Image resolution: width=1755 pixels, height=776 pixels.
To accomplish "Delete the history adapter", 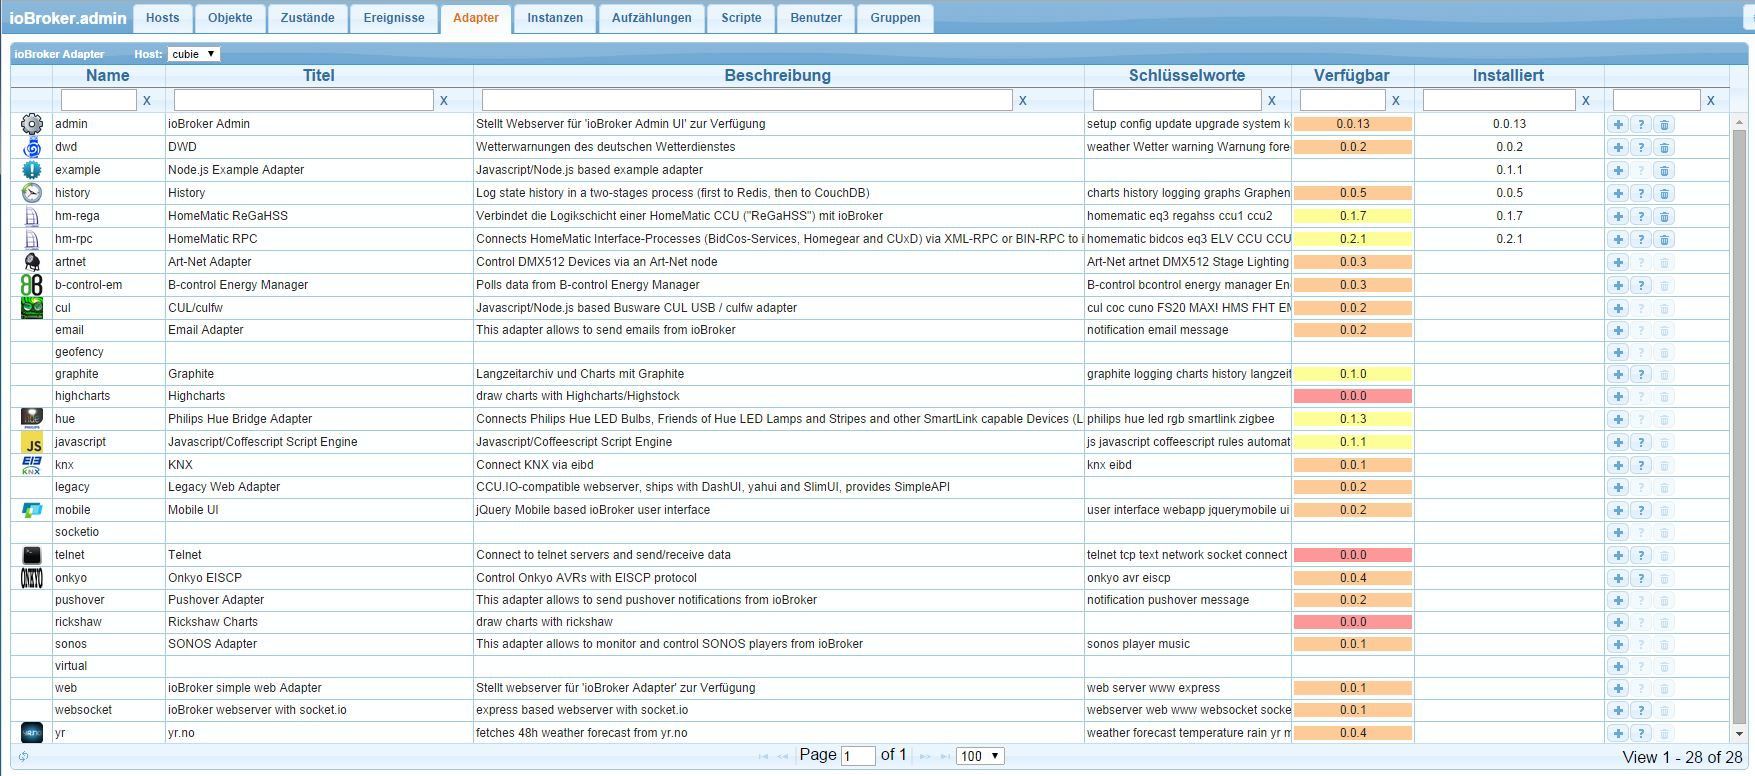I will pyautogui.click(x=1664, y=193).
